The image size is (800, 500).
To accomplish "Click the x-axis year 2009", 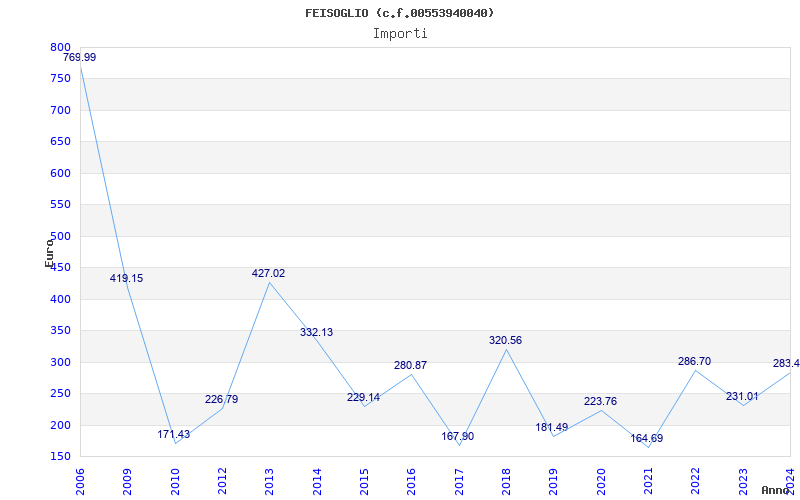I will tap(128, 482).
